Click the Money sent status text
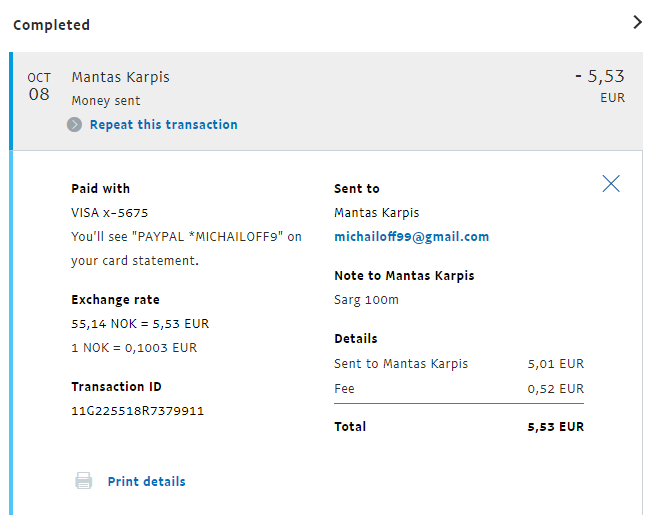Screen dimensions: 645x517 pyautogui.click(x=106, y=101)
